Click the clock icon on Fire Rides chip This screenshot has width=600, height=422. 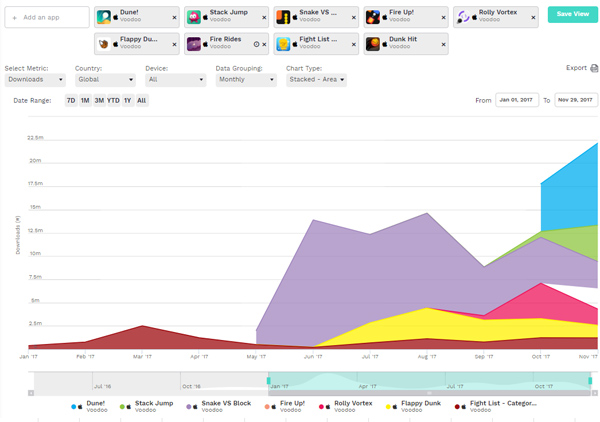[x=256, y=44]
